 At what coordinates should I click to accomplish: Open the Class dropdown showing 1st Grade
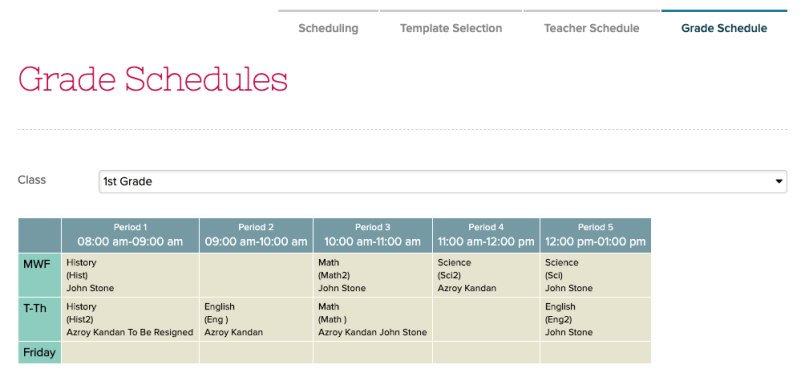click(x=443, y=182)
